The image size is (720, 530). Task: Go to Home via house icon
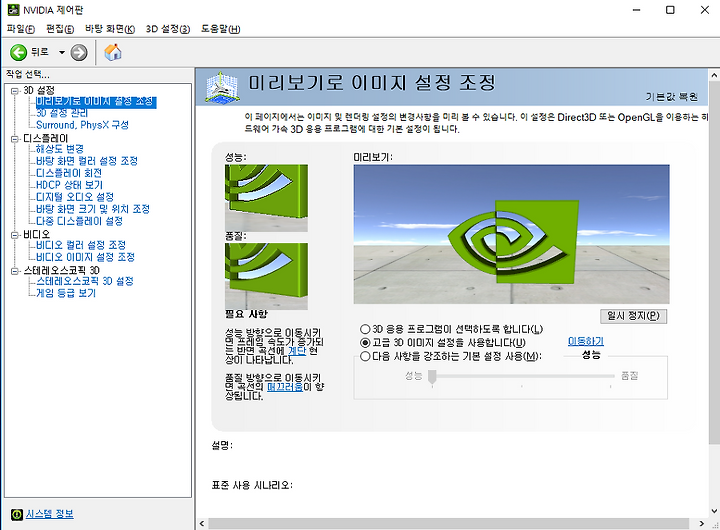pyautogui.click(x=112, y=52)
